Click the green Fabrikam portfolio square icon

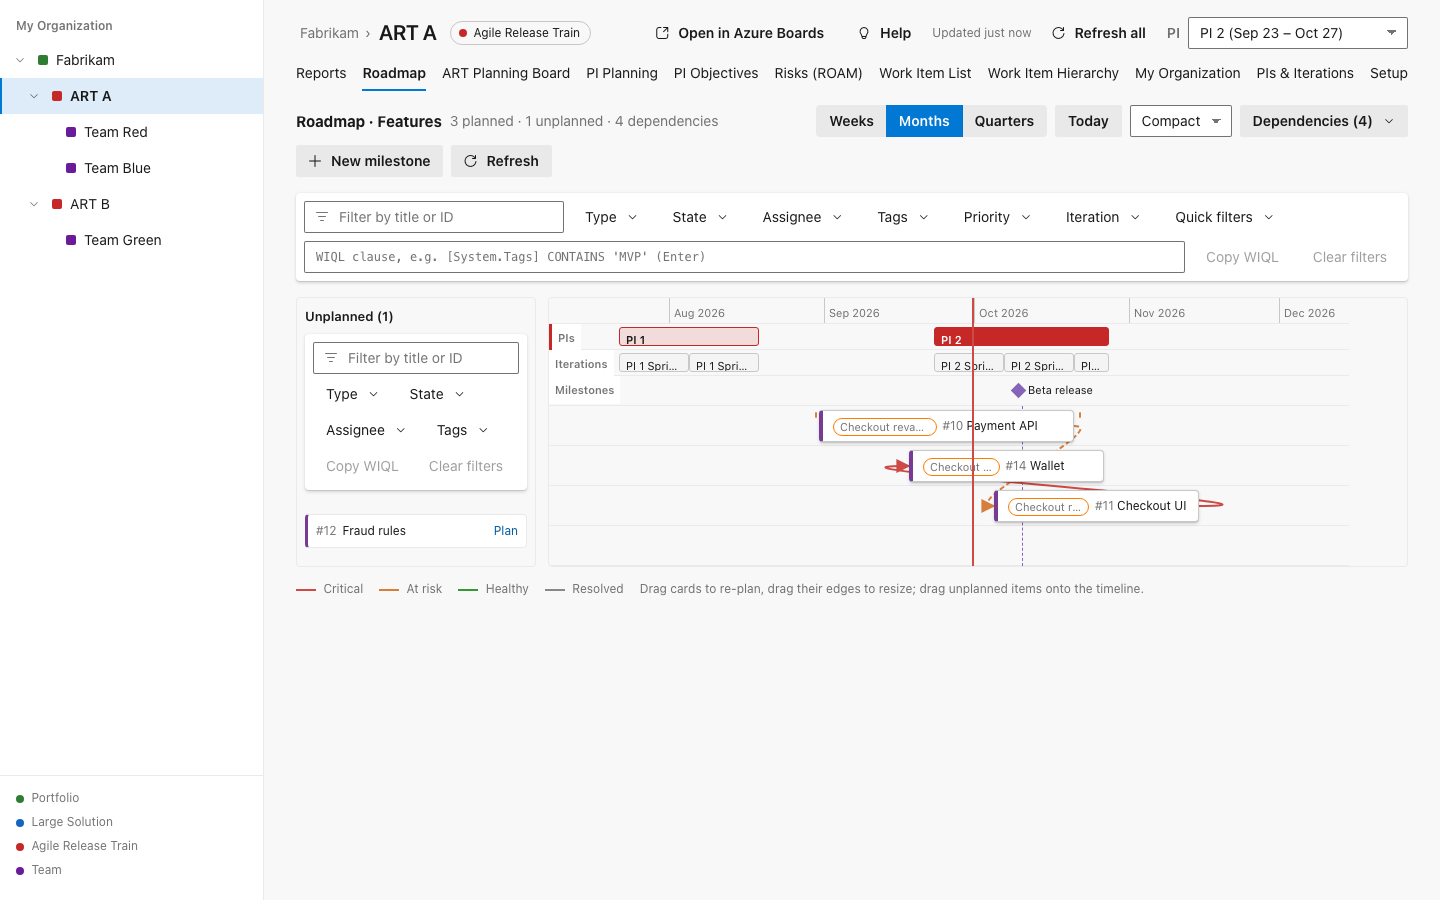pos(43,60)
